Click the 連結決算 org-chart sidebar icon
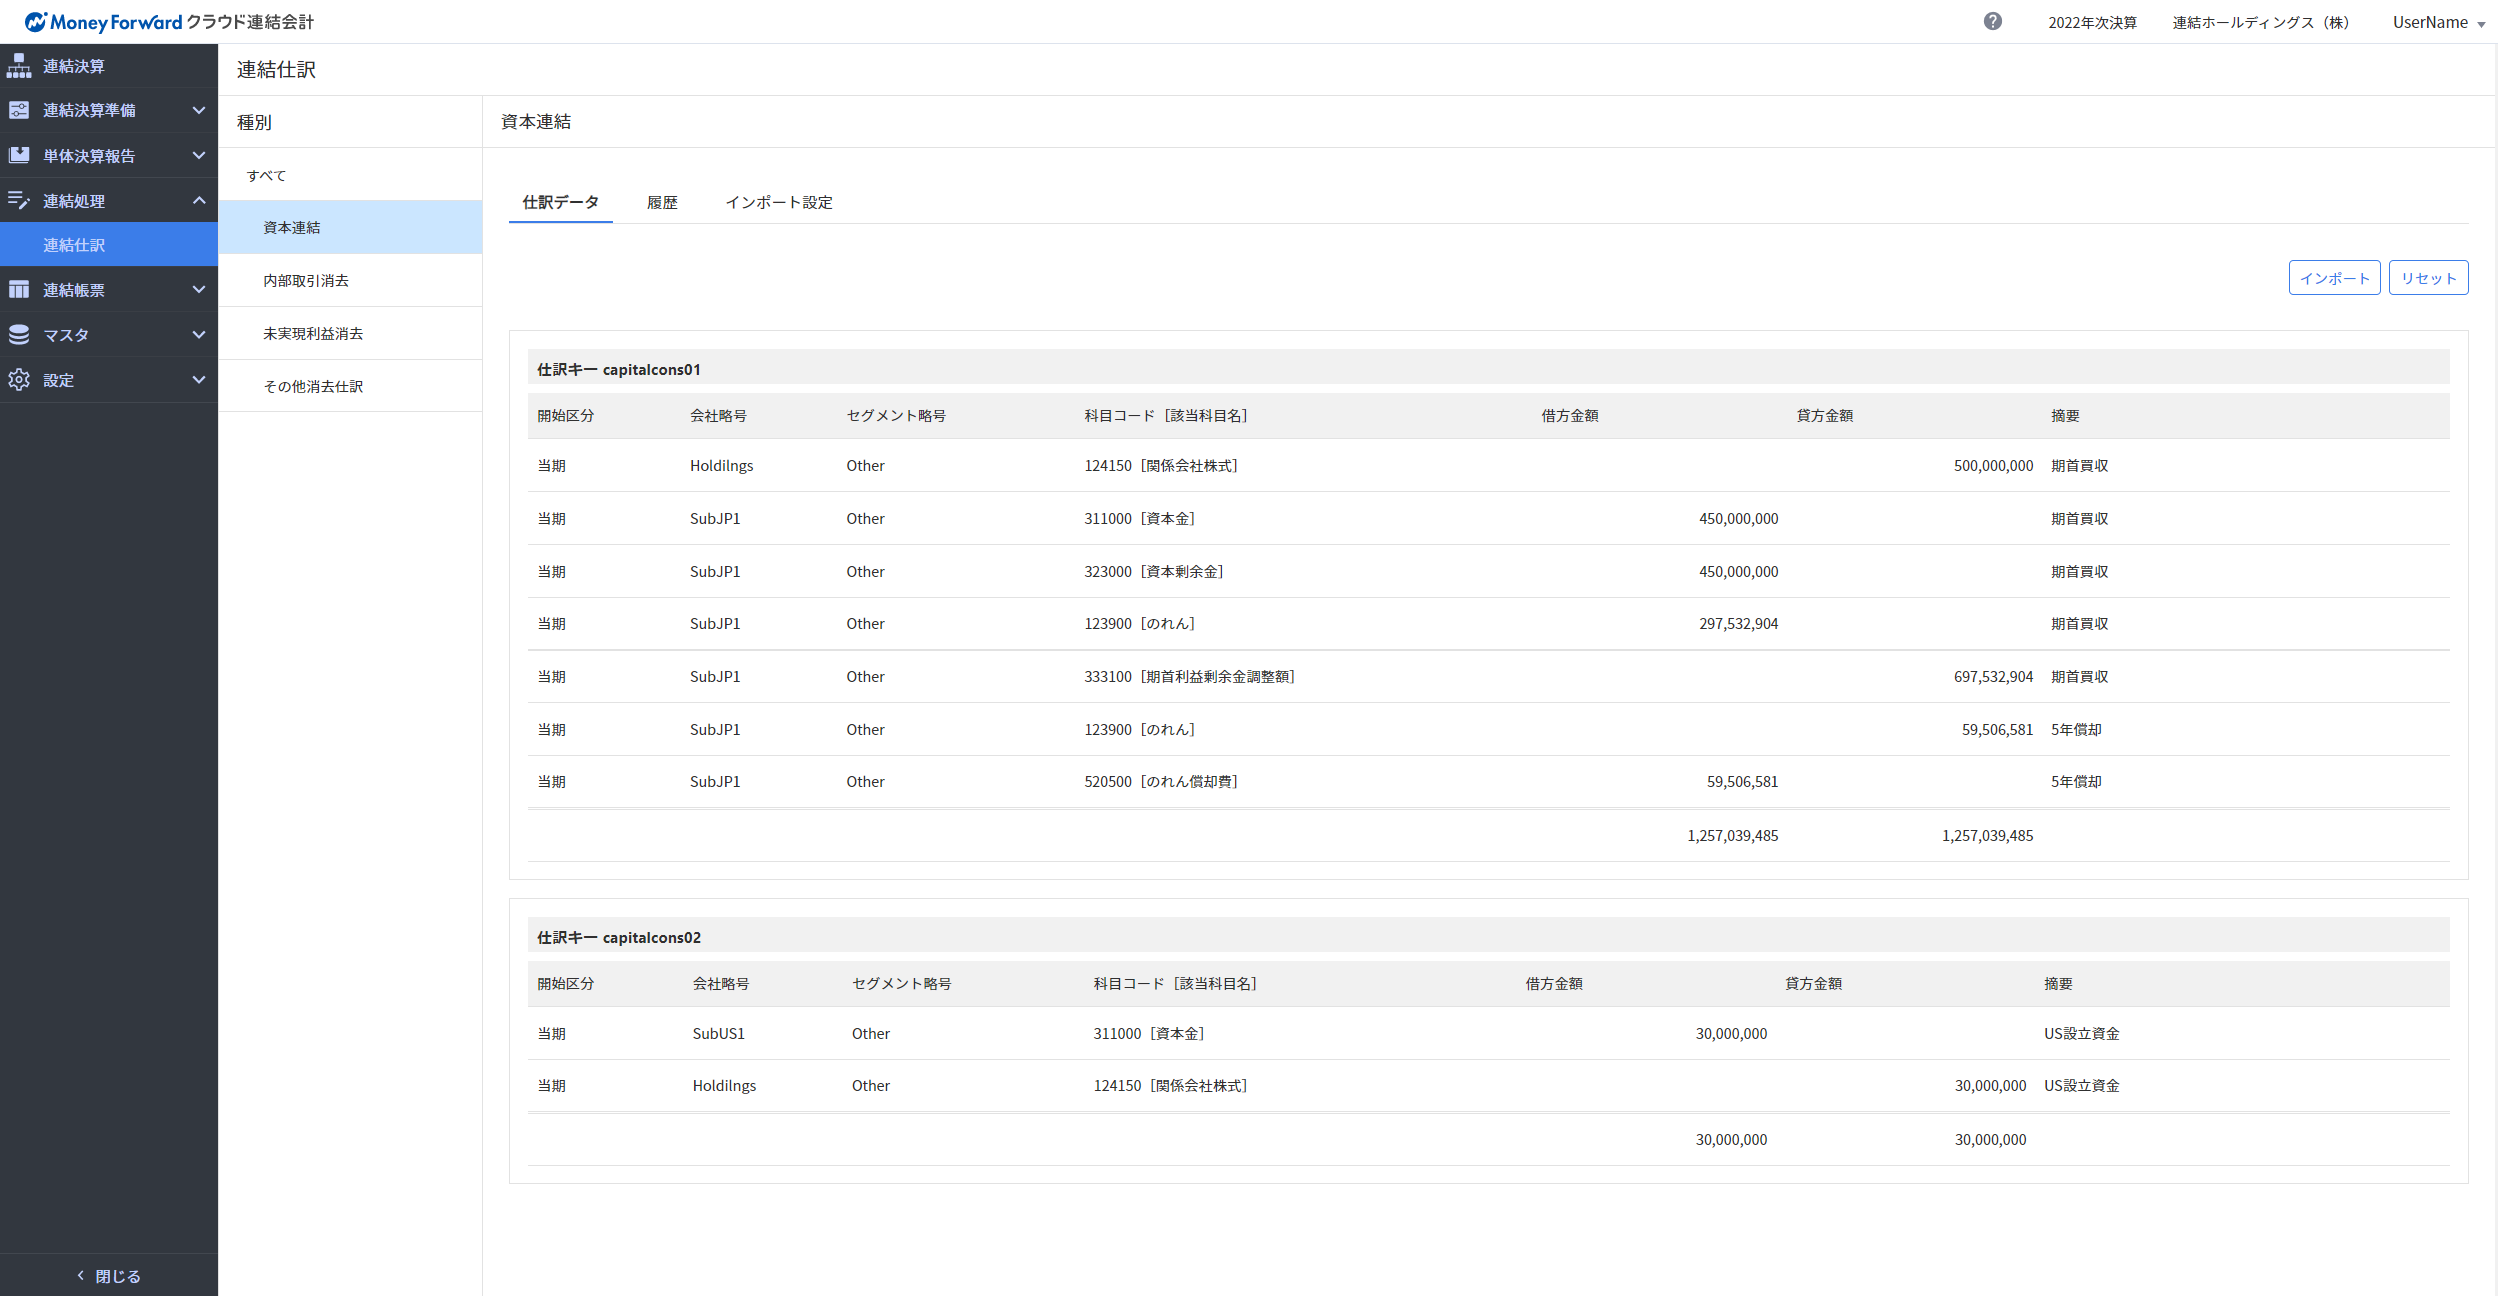The height and width of the screenshot is (1296, 2498). (19, 66)
